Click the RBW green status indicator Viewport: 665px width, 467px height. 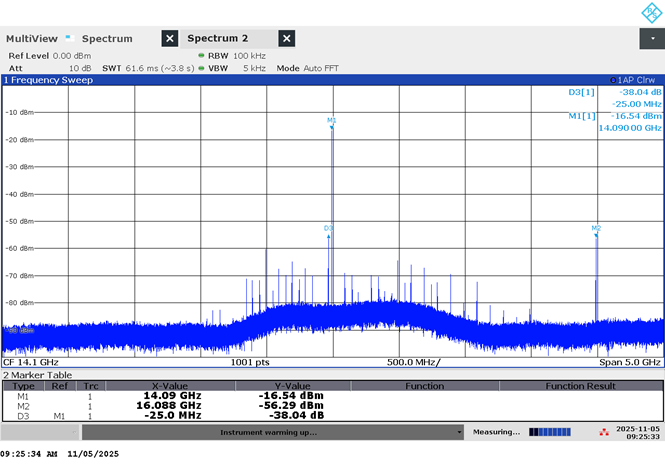201,56
